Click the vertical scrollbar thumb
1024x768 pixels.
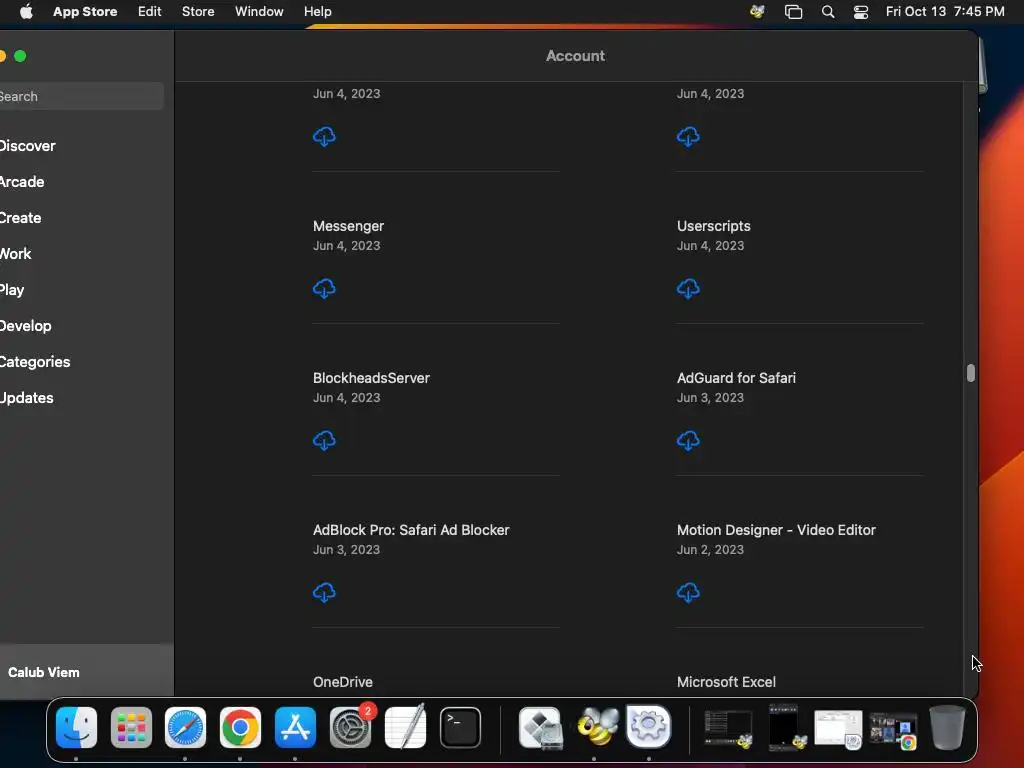(x=970, y=373)
